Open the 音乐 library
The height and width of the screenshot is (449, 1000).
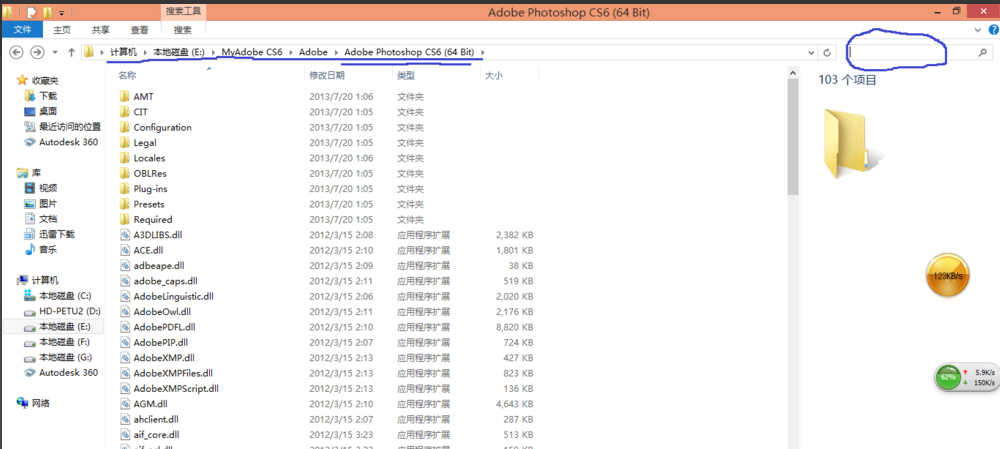(41, 249)
